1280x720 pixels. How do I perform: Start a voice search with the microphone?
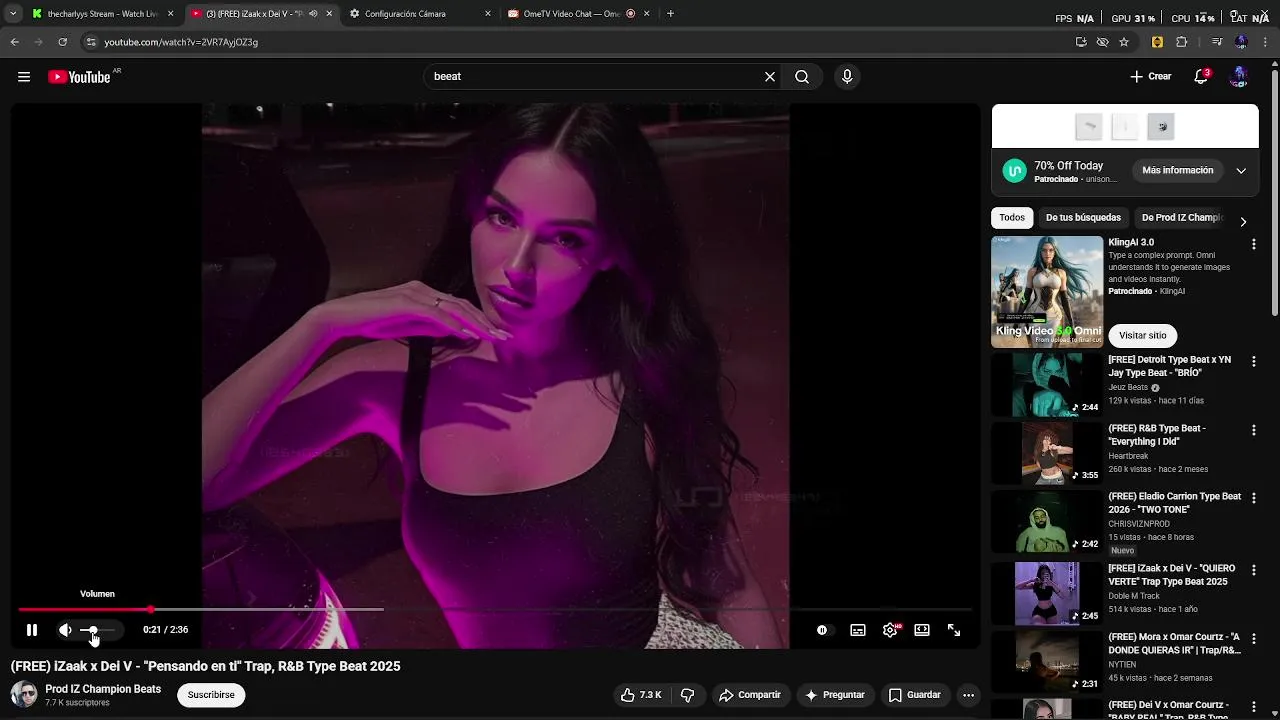click(x=847, y=77)
